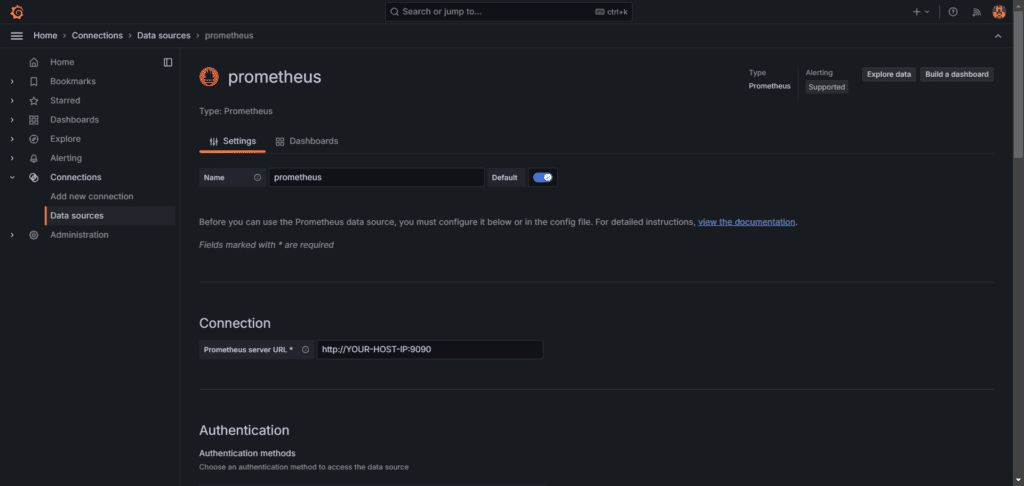Screen dimensions: 1024x486
Task: Click the Search or jump to box
Action: click(x=509, y=12)
